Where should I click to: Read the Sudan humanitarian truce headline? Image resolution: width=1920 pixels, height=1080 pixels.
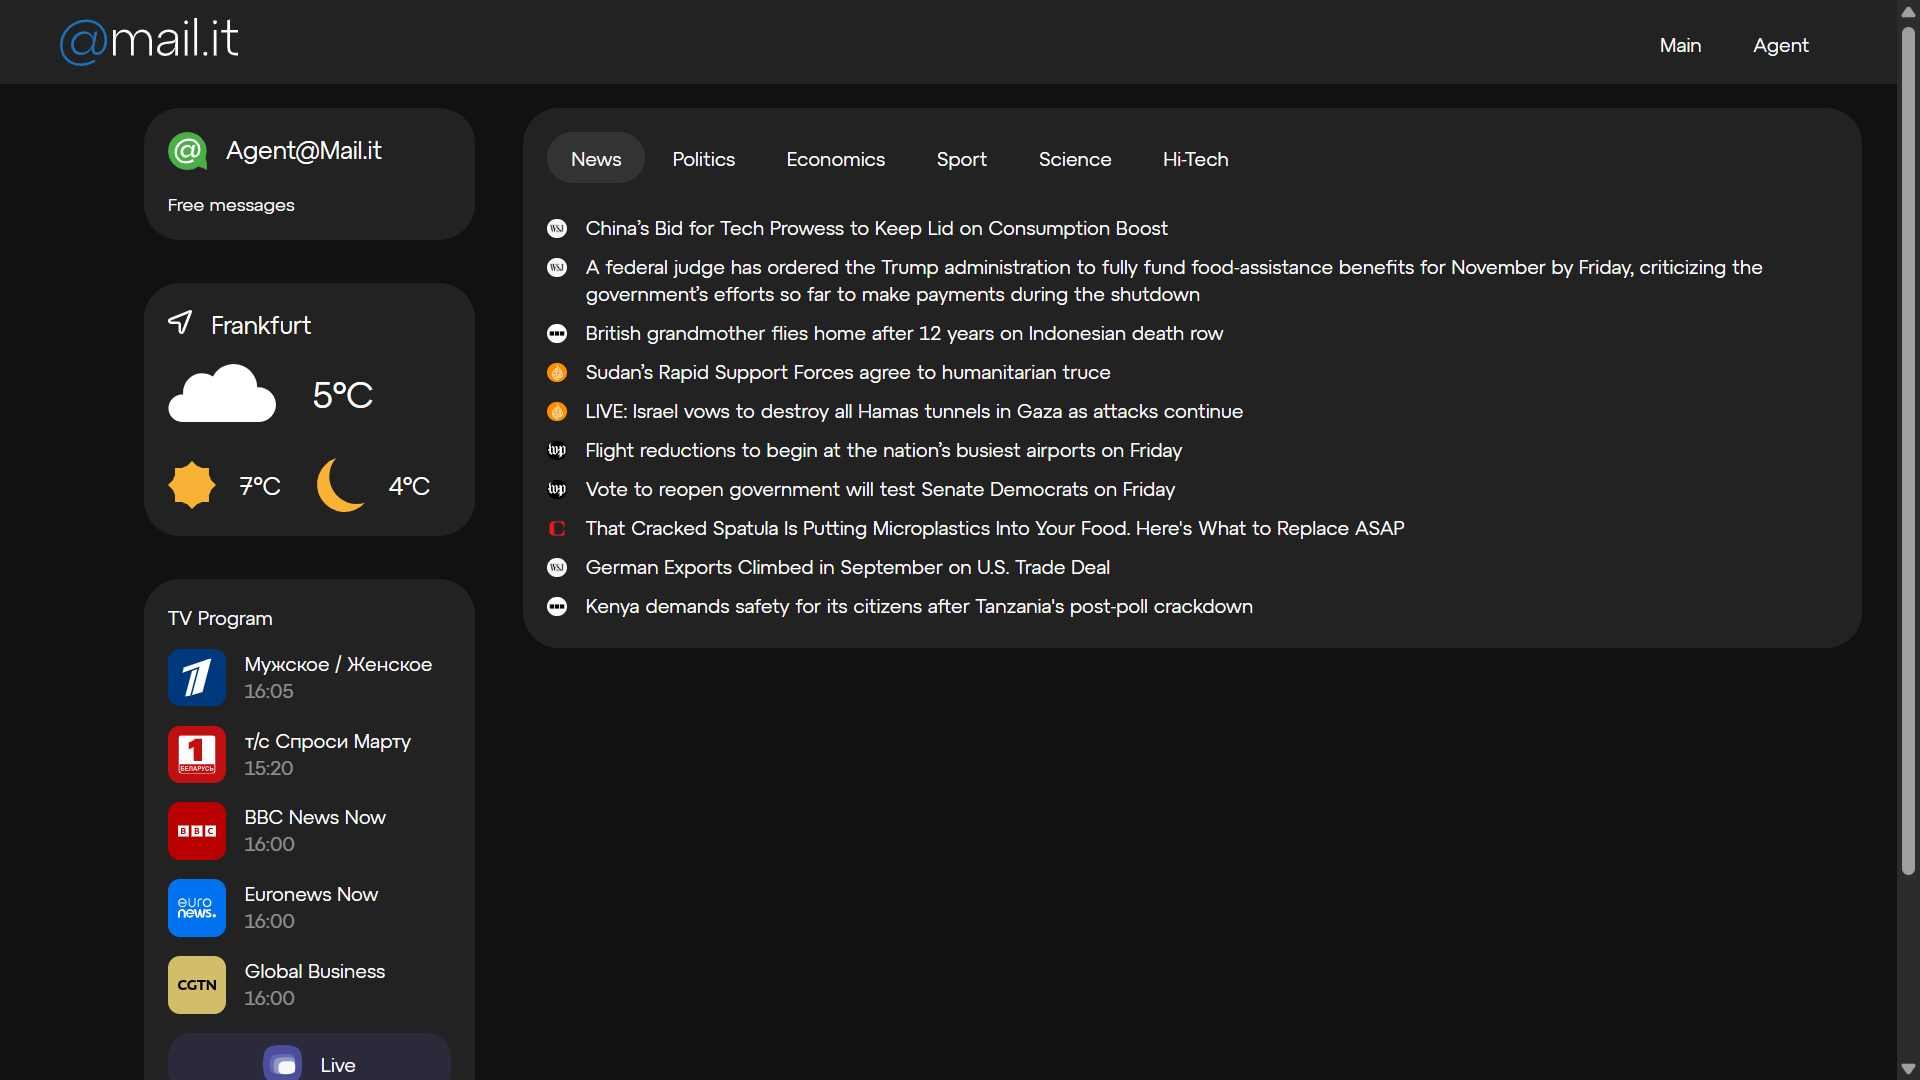(847, 372)
